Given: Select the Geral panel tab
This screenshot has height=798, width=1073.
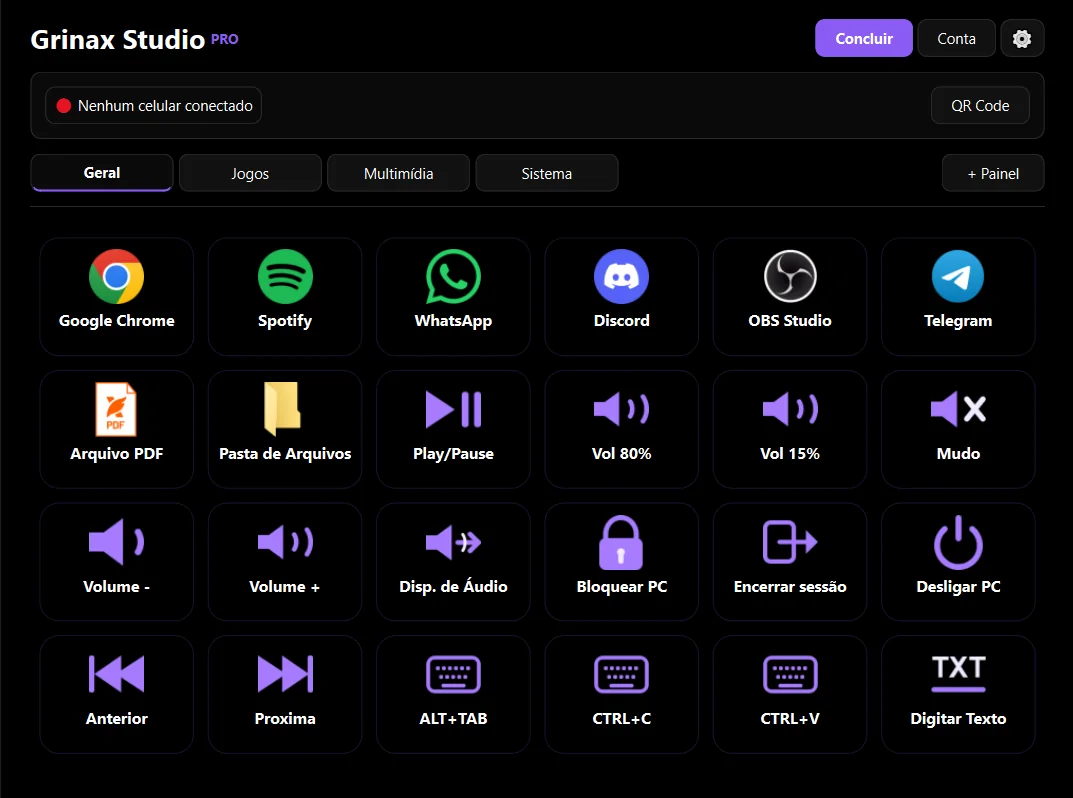Looking at the screenshot, I should click(101, 172).
